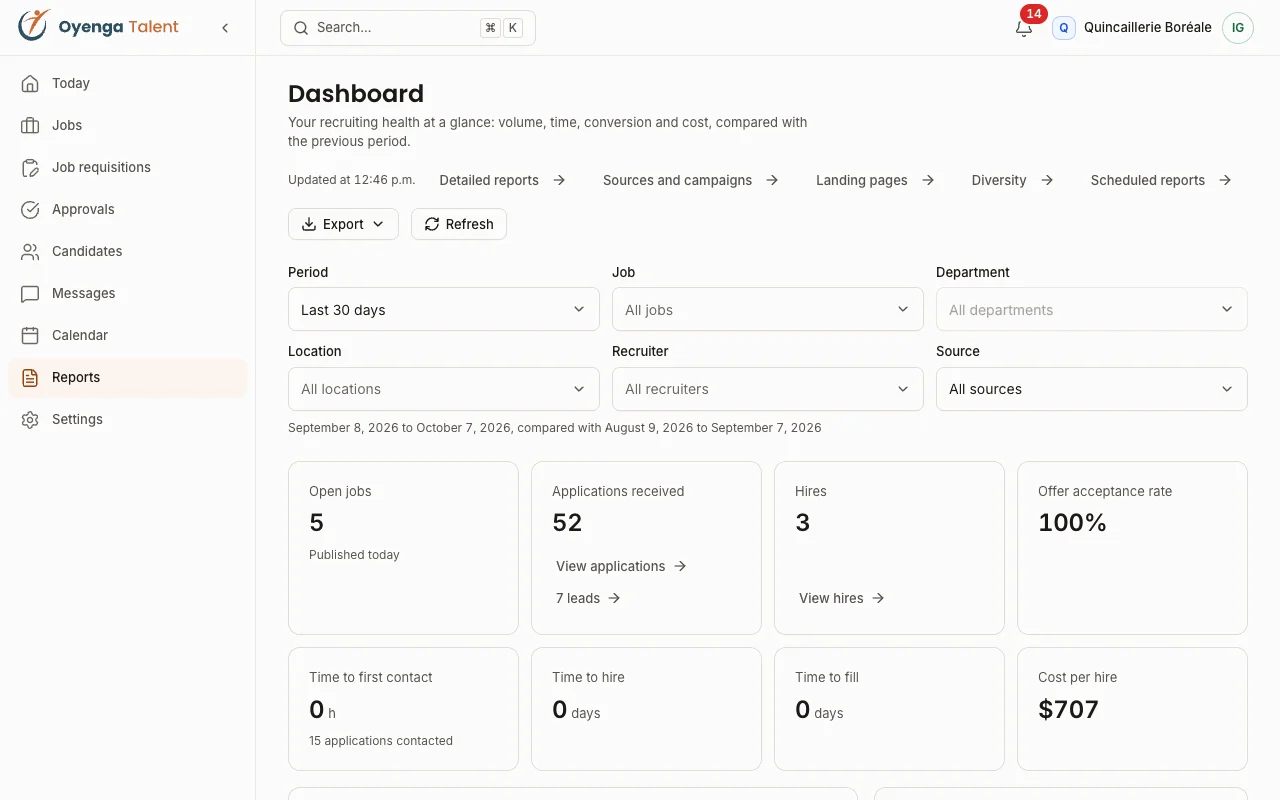Image resolution: width=1280 pixels, height=800 pixels.
Task: Open the Jobs section in sidebar
Action: coord(127,125)
